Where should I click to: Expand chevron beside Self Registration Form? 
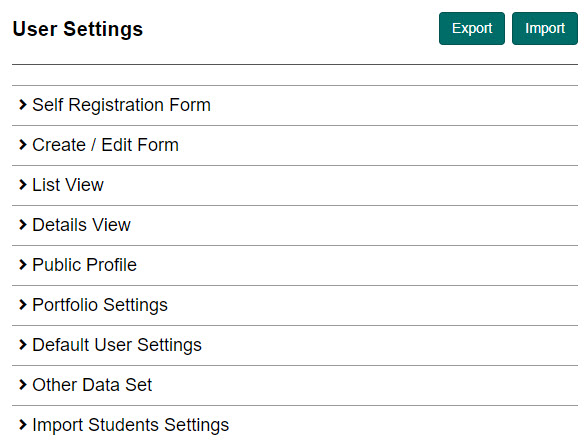click(x=23, y=105)
